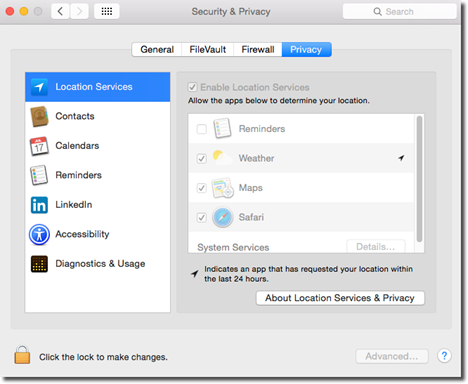Select Calendars label in sidebar

[77, 146]
